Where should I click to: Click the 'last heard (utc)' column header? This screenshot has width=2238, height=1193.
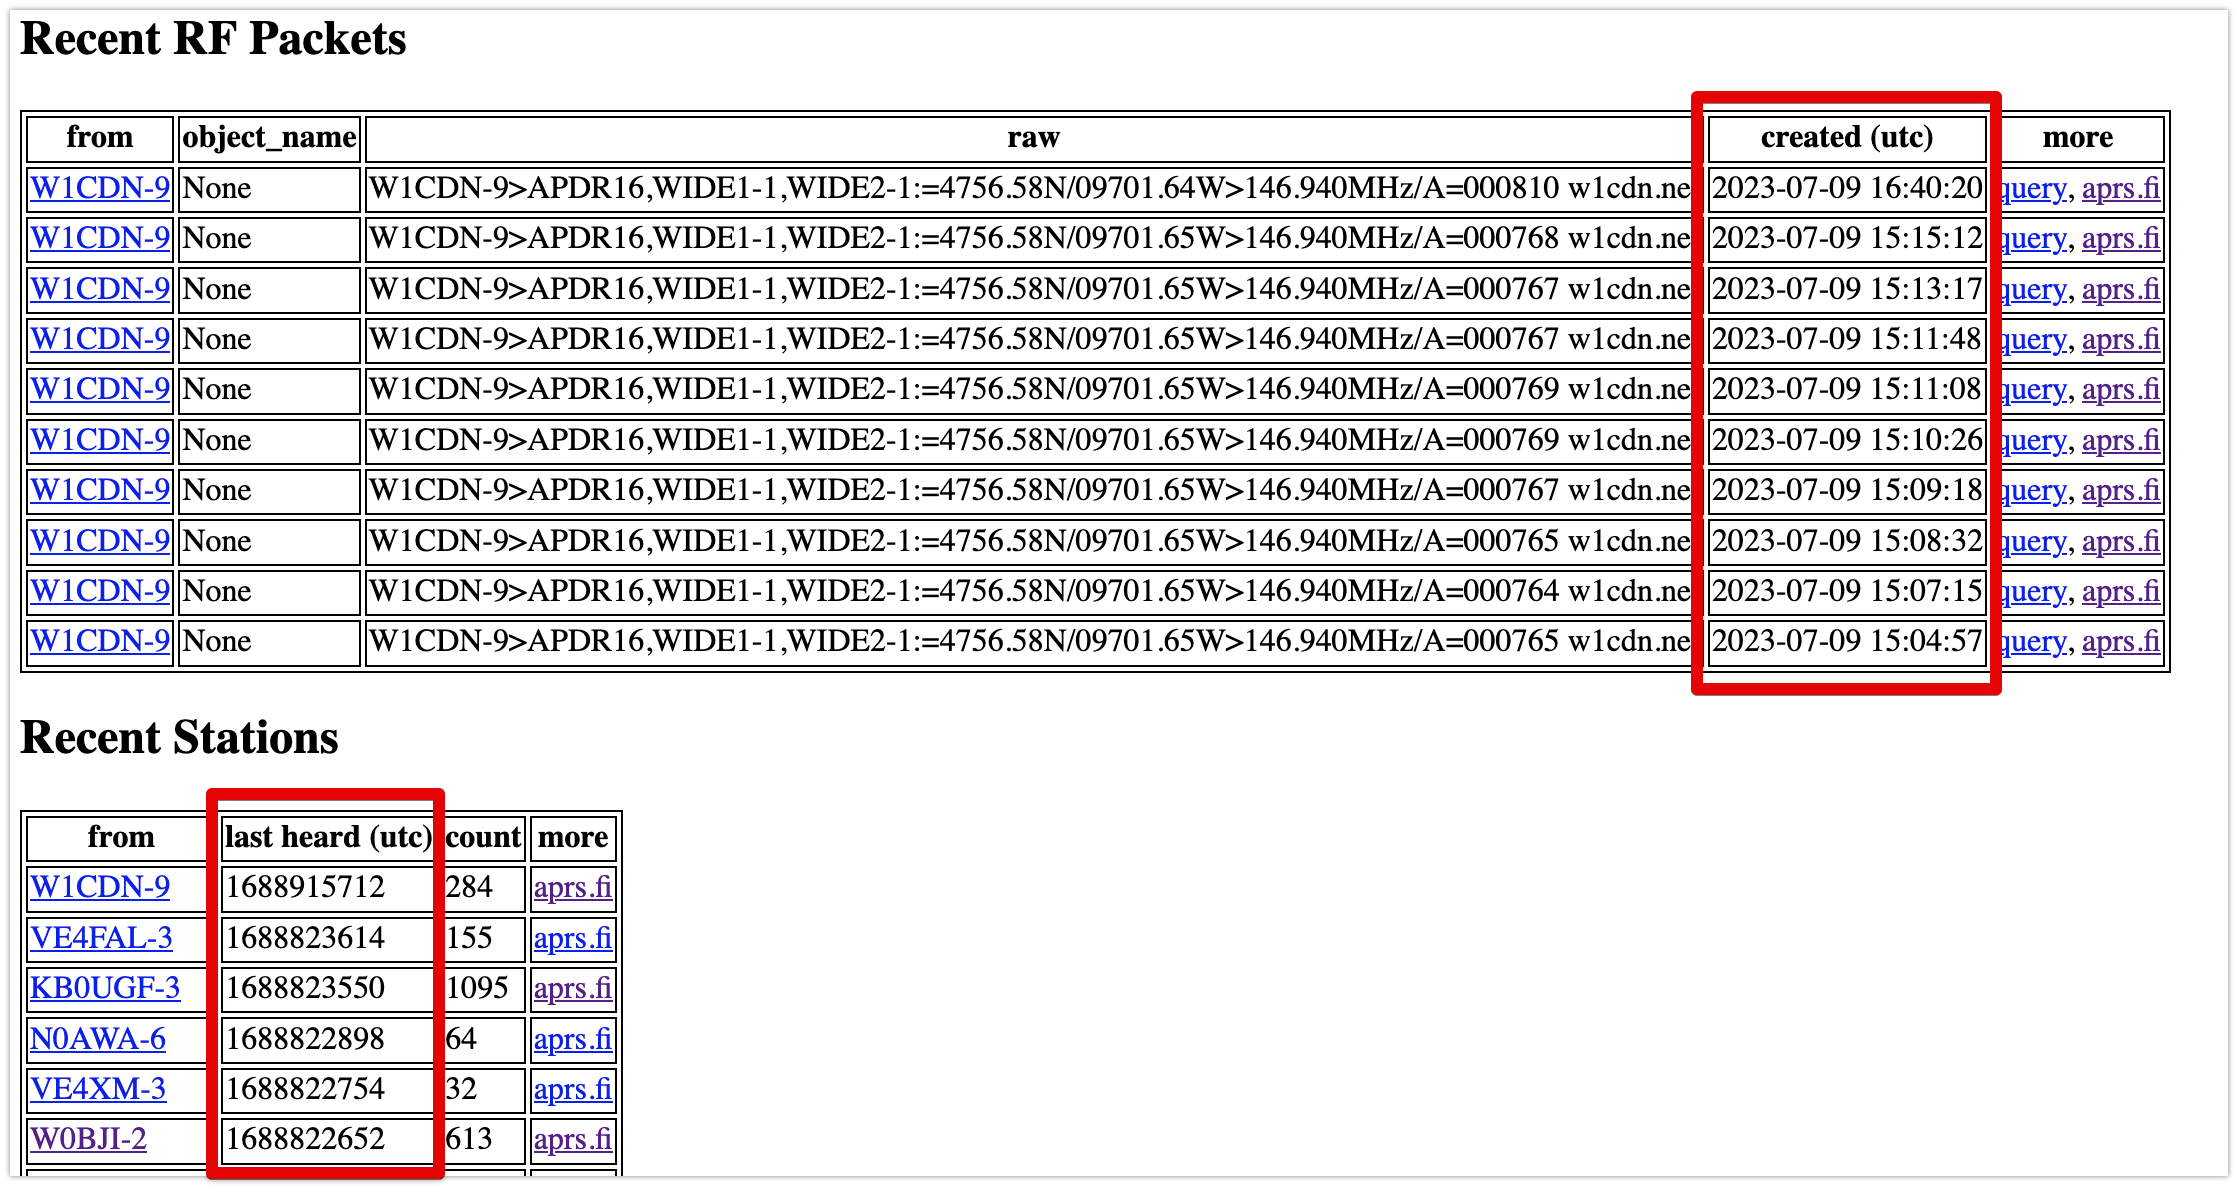328,837
